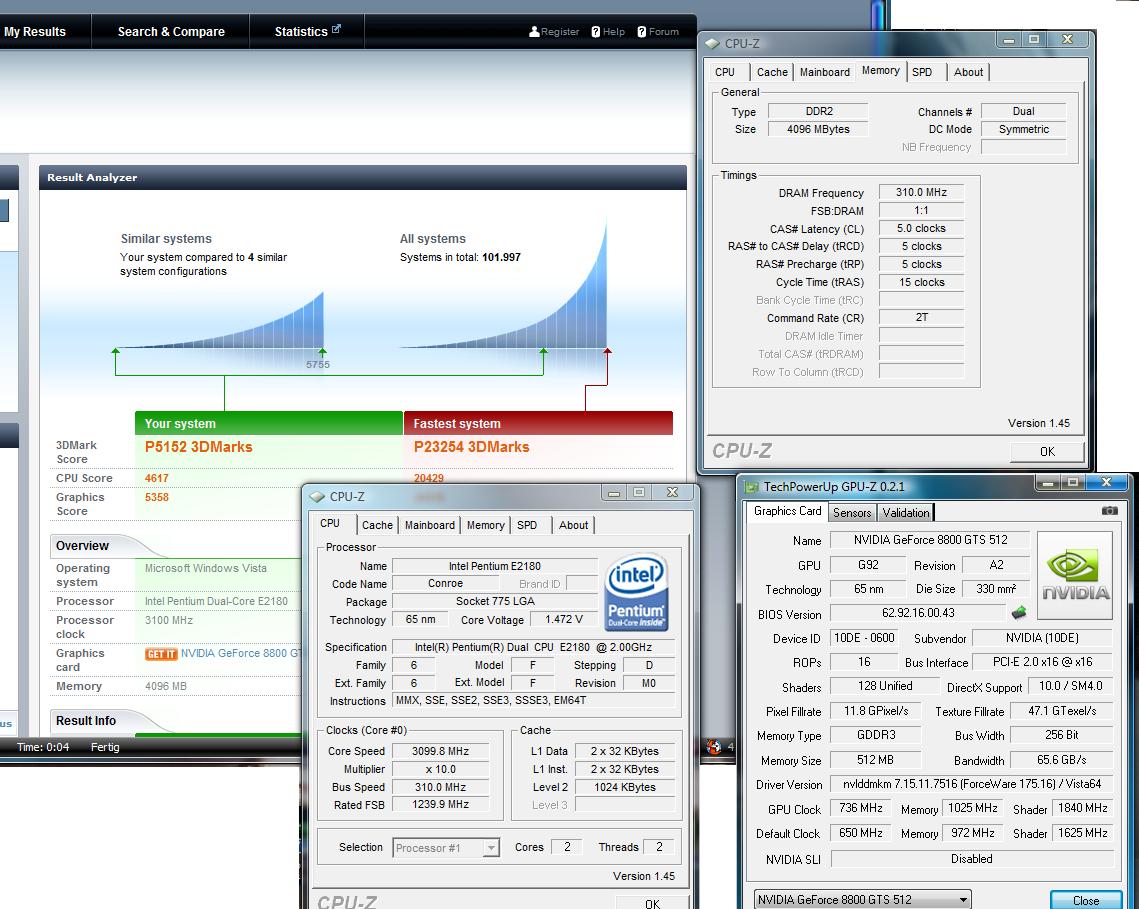
Task: Open the SPD tab in CPU-Z memory window
Action: [922, 72]
